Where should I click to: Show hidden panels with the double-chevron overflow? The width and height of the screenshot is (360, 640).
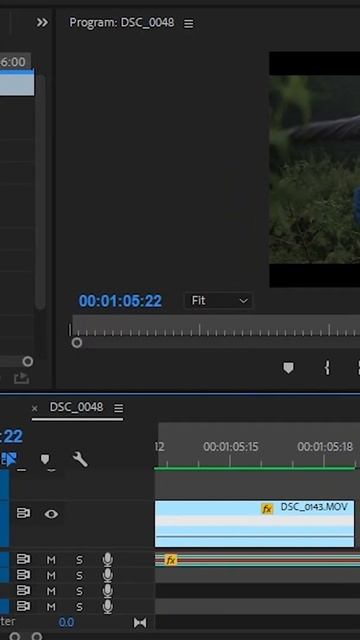[42, 22]
